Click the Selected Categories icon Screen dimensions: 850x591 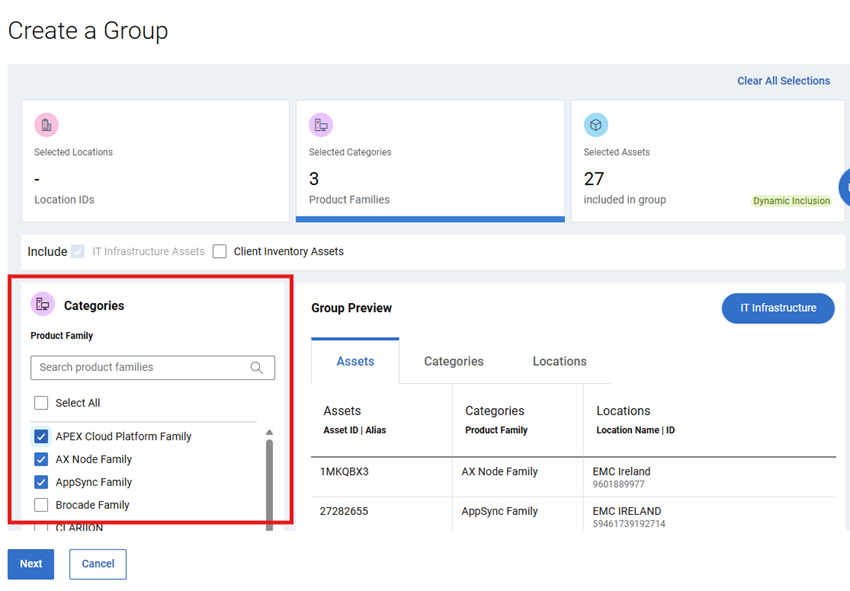pyautogui.click(x=321, y=125)
